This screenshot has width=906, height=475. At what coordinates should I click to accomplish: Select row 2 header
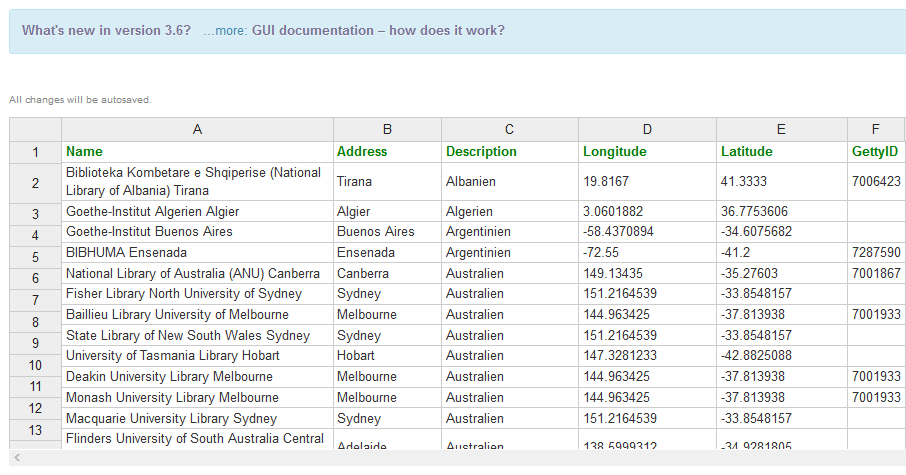pyautogui.click(x=35, y=183)
